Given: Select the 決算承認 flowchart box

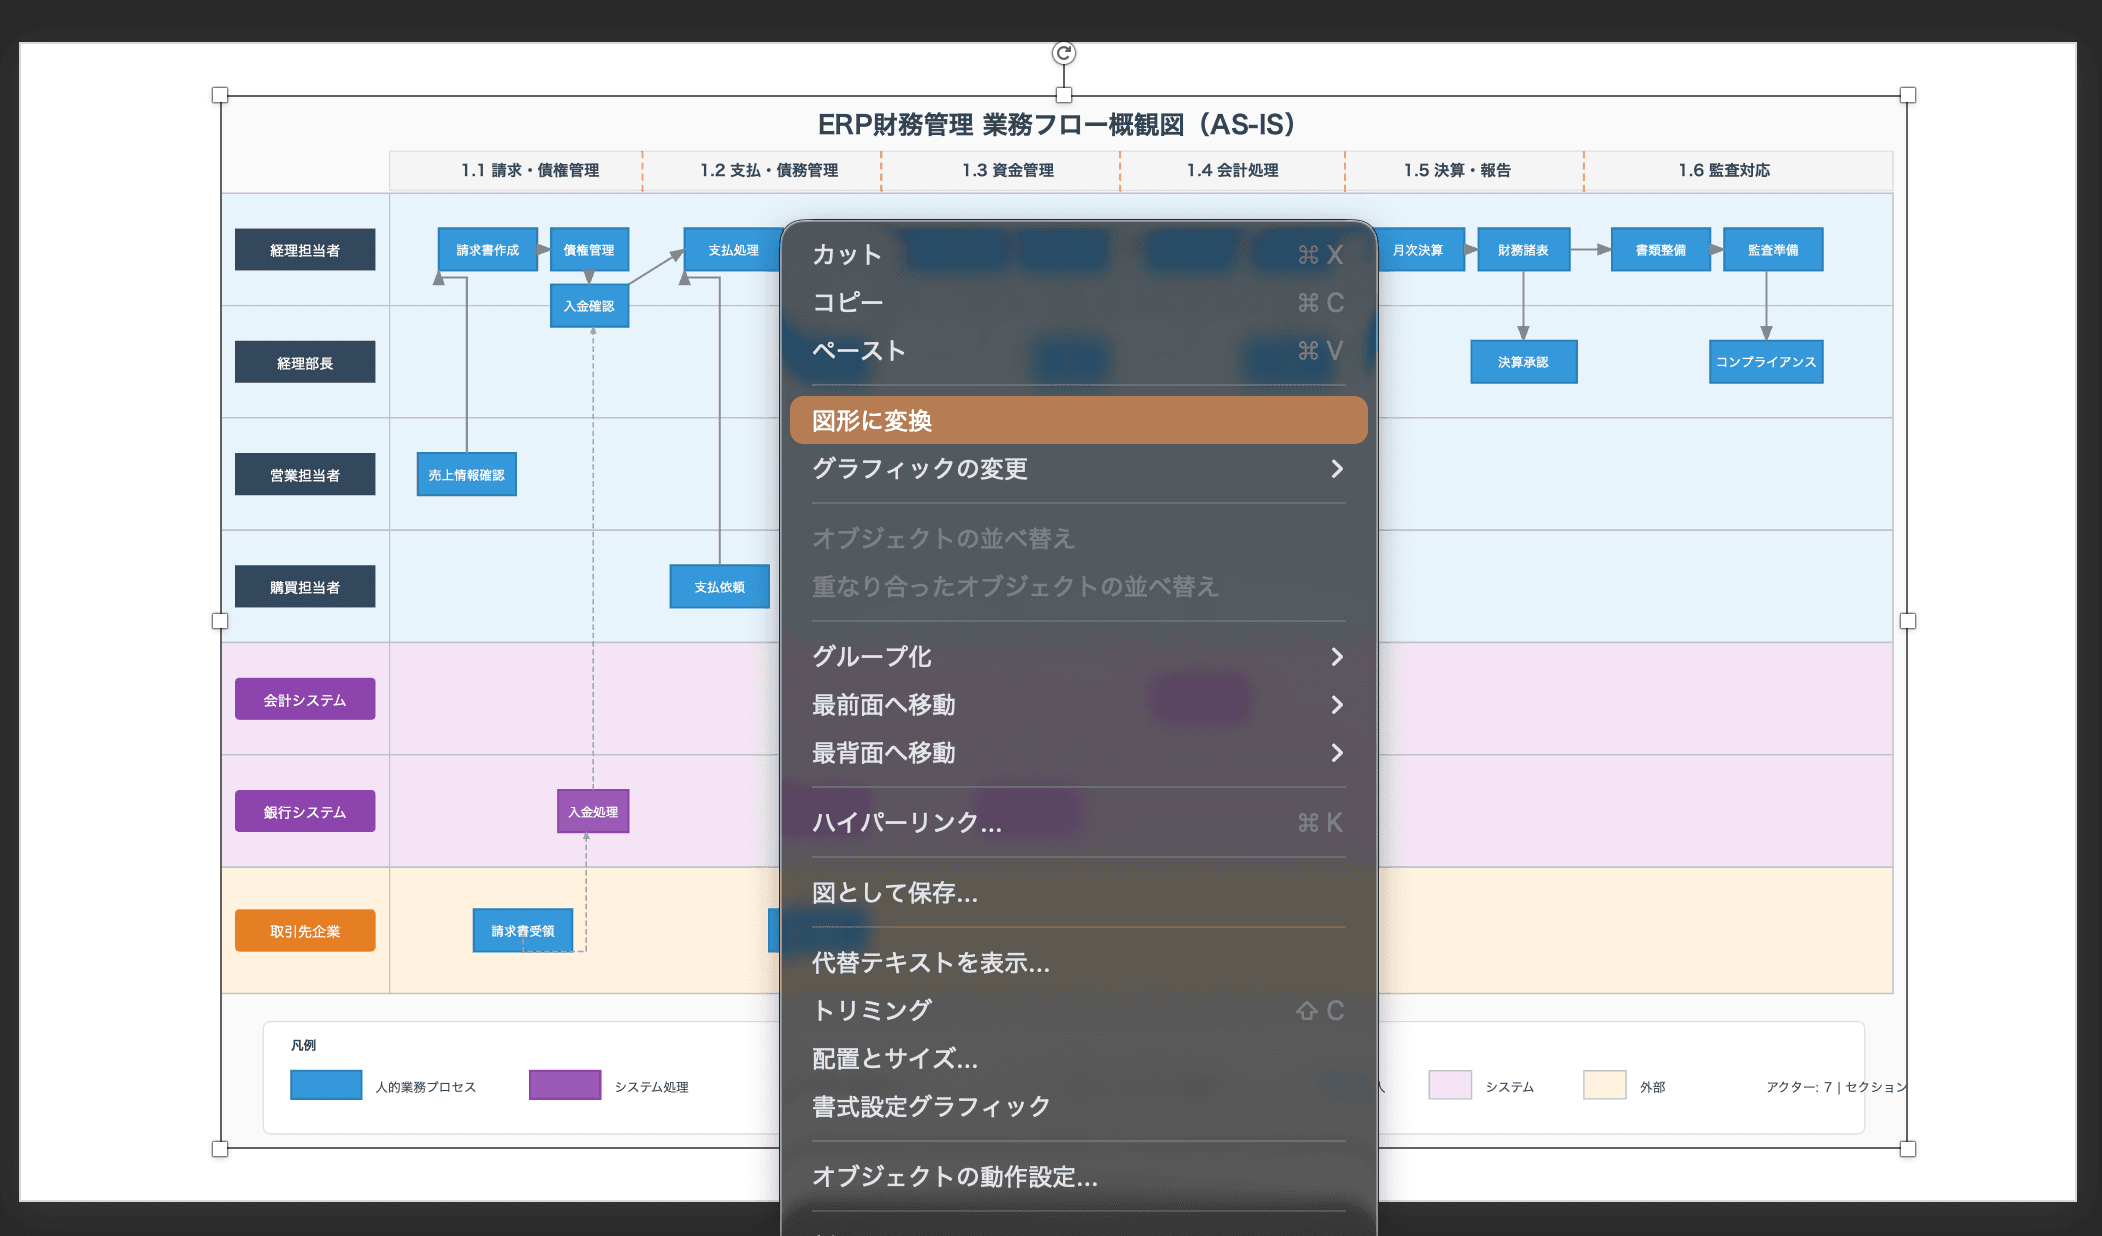Looking at the screenshot, I should pos(1523,362).
